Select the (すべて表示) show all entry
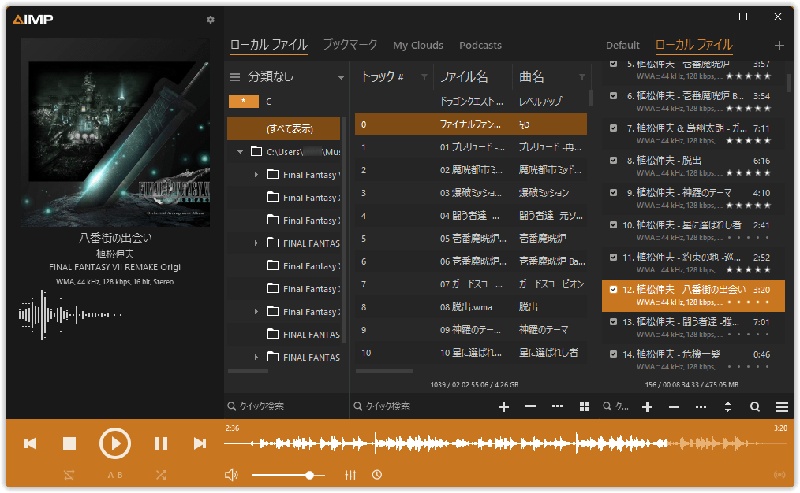Image resolution: width=800 pixels, height=493 pixels. (284, 128)
